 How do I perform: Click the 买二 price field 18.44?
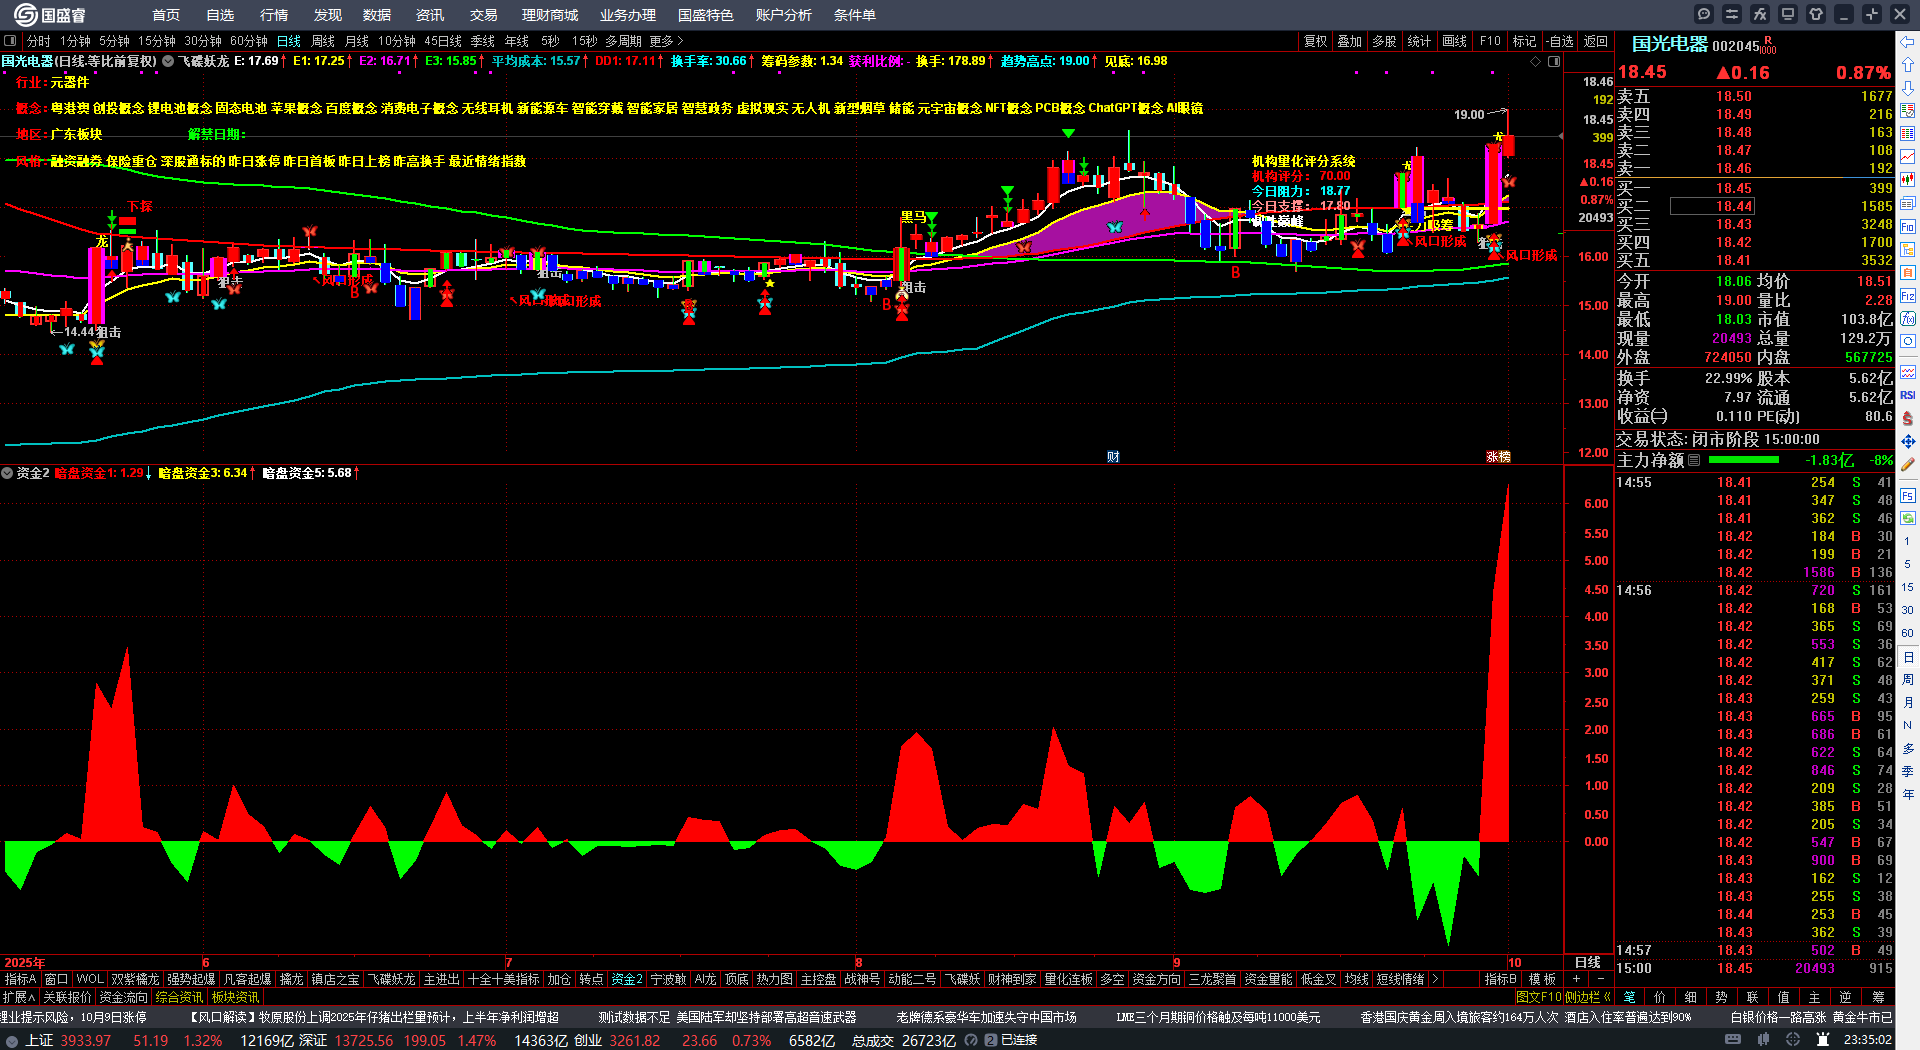(1712, 206)
